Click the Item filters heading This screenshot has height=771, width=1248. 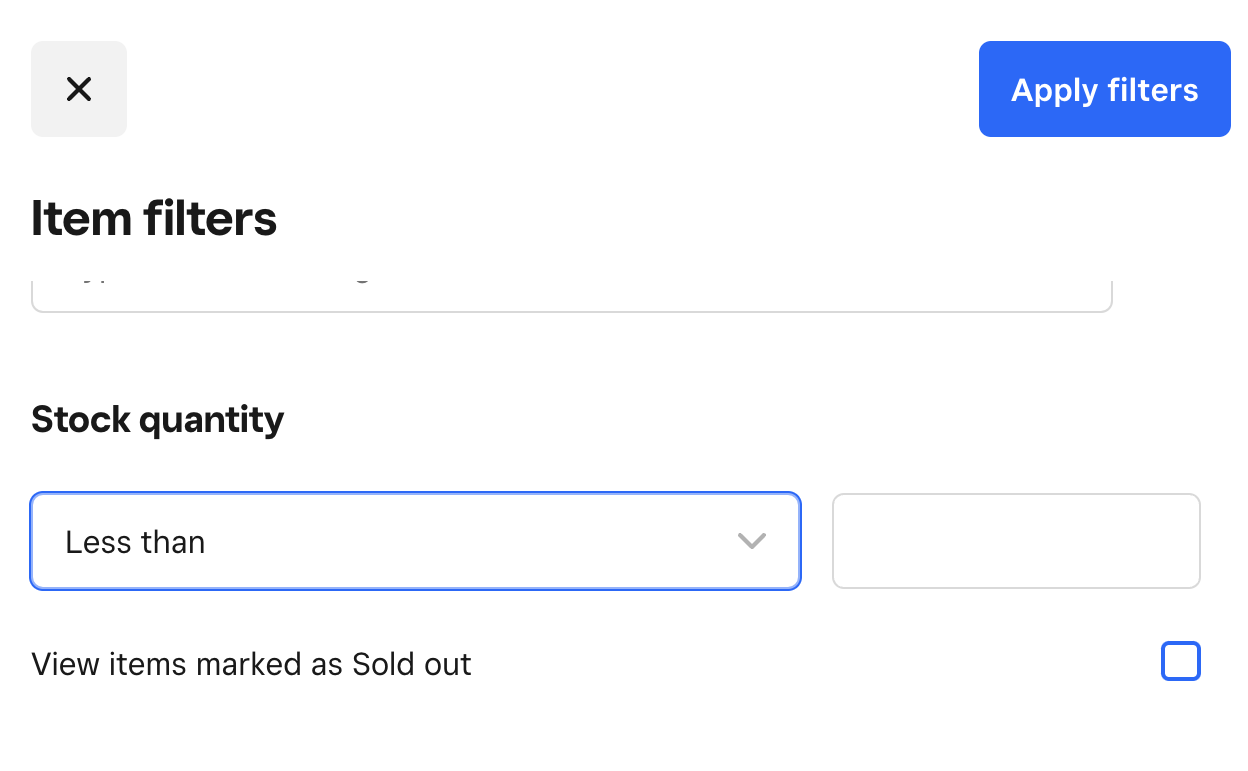point(154,218)
